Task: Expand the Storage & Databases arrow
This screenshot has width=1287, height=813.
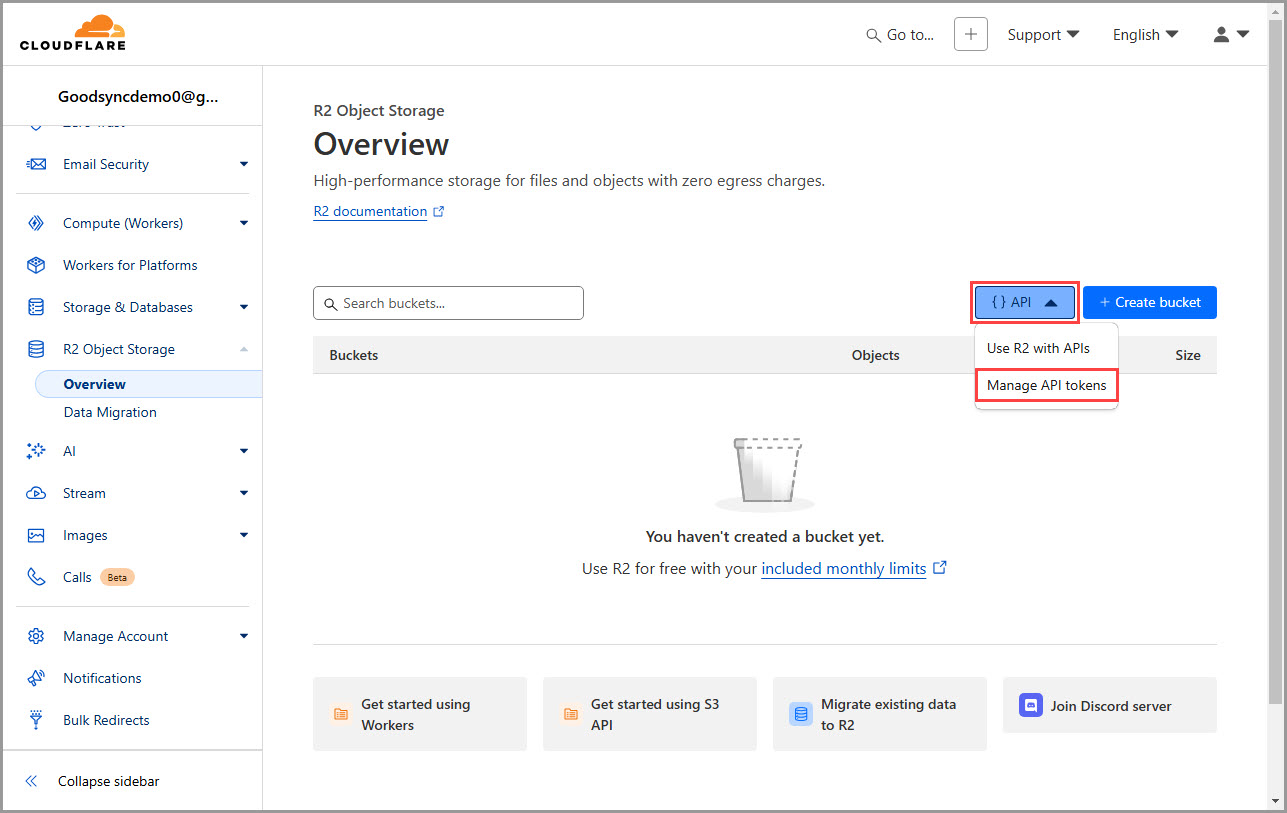Action: click(244, 307)
